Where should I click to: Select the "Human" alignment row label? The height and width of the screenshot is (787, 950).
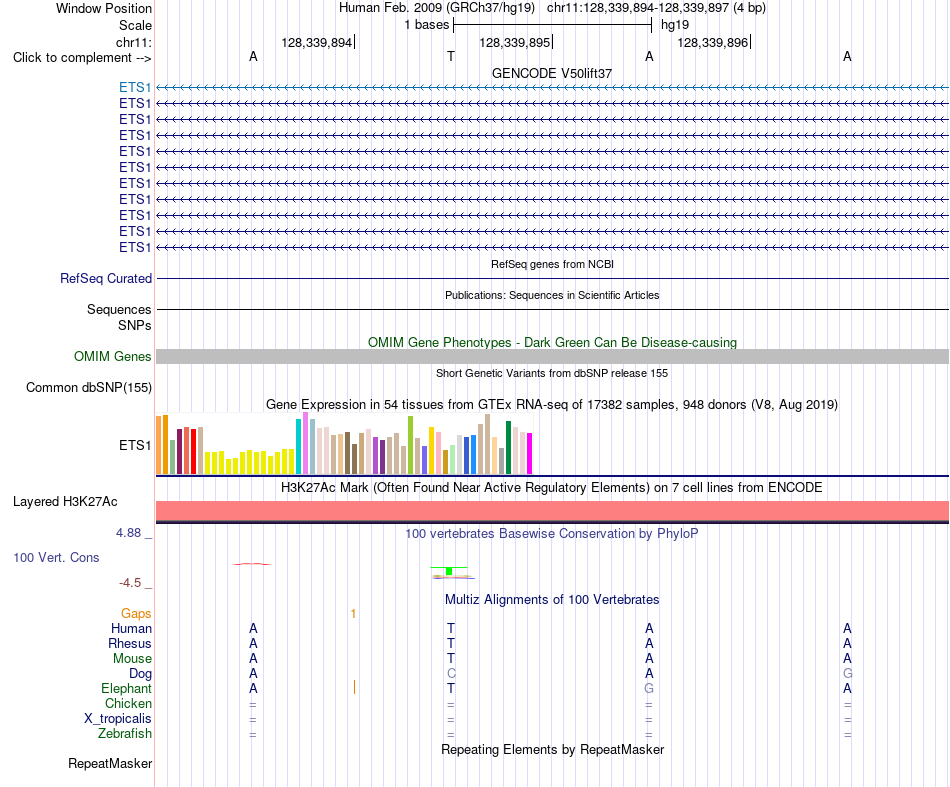point(131,629)
